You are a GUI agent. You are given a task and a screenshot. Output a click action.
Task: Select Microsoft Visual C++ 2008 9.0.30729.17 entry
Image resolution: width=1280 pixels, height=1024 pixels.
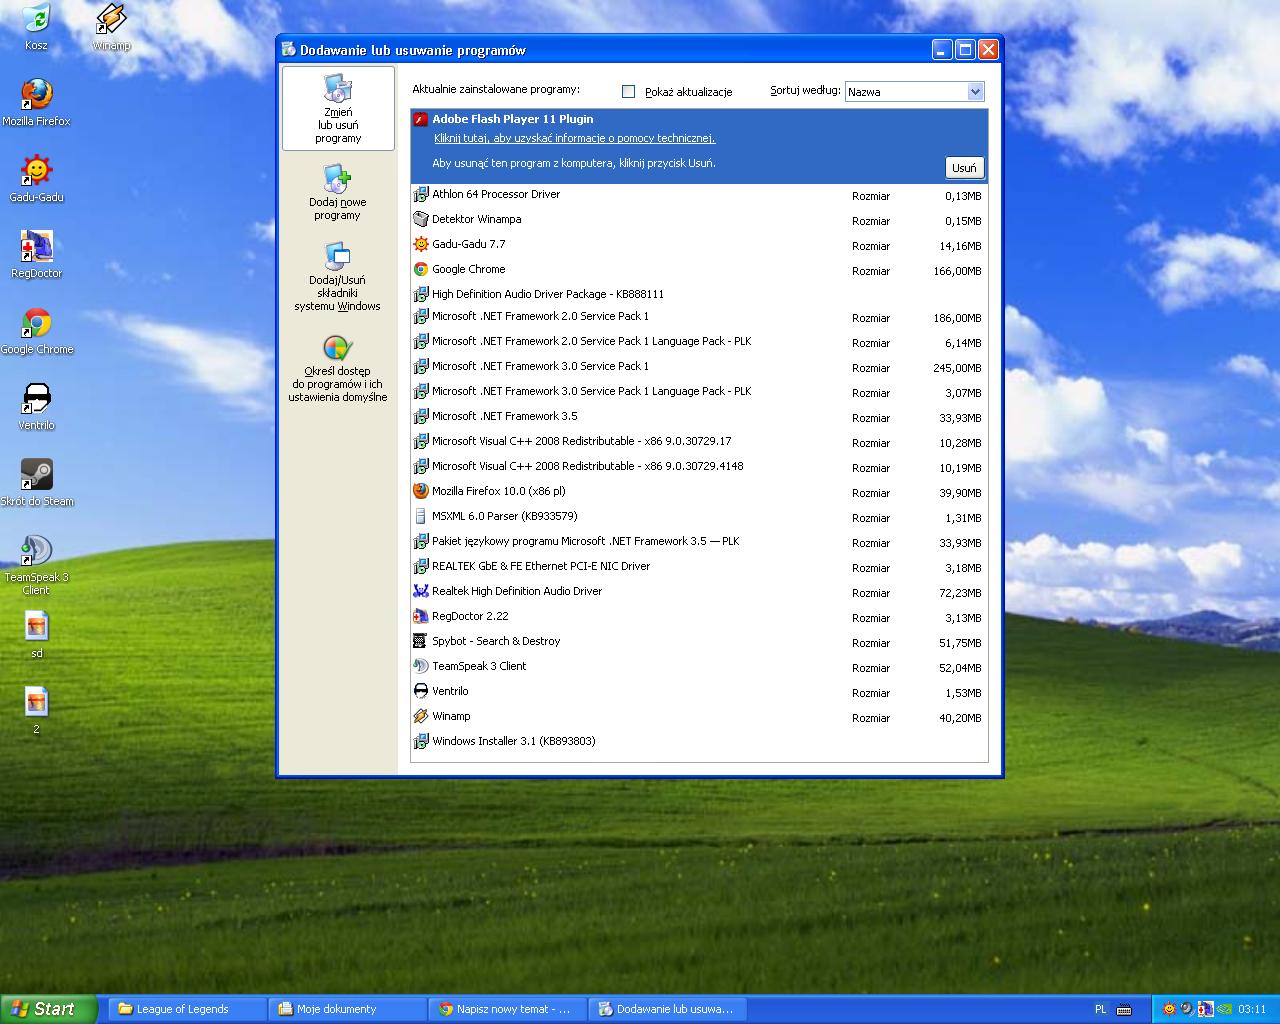click(699, 442)
